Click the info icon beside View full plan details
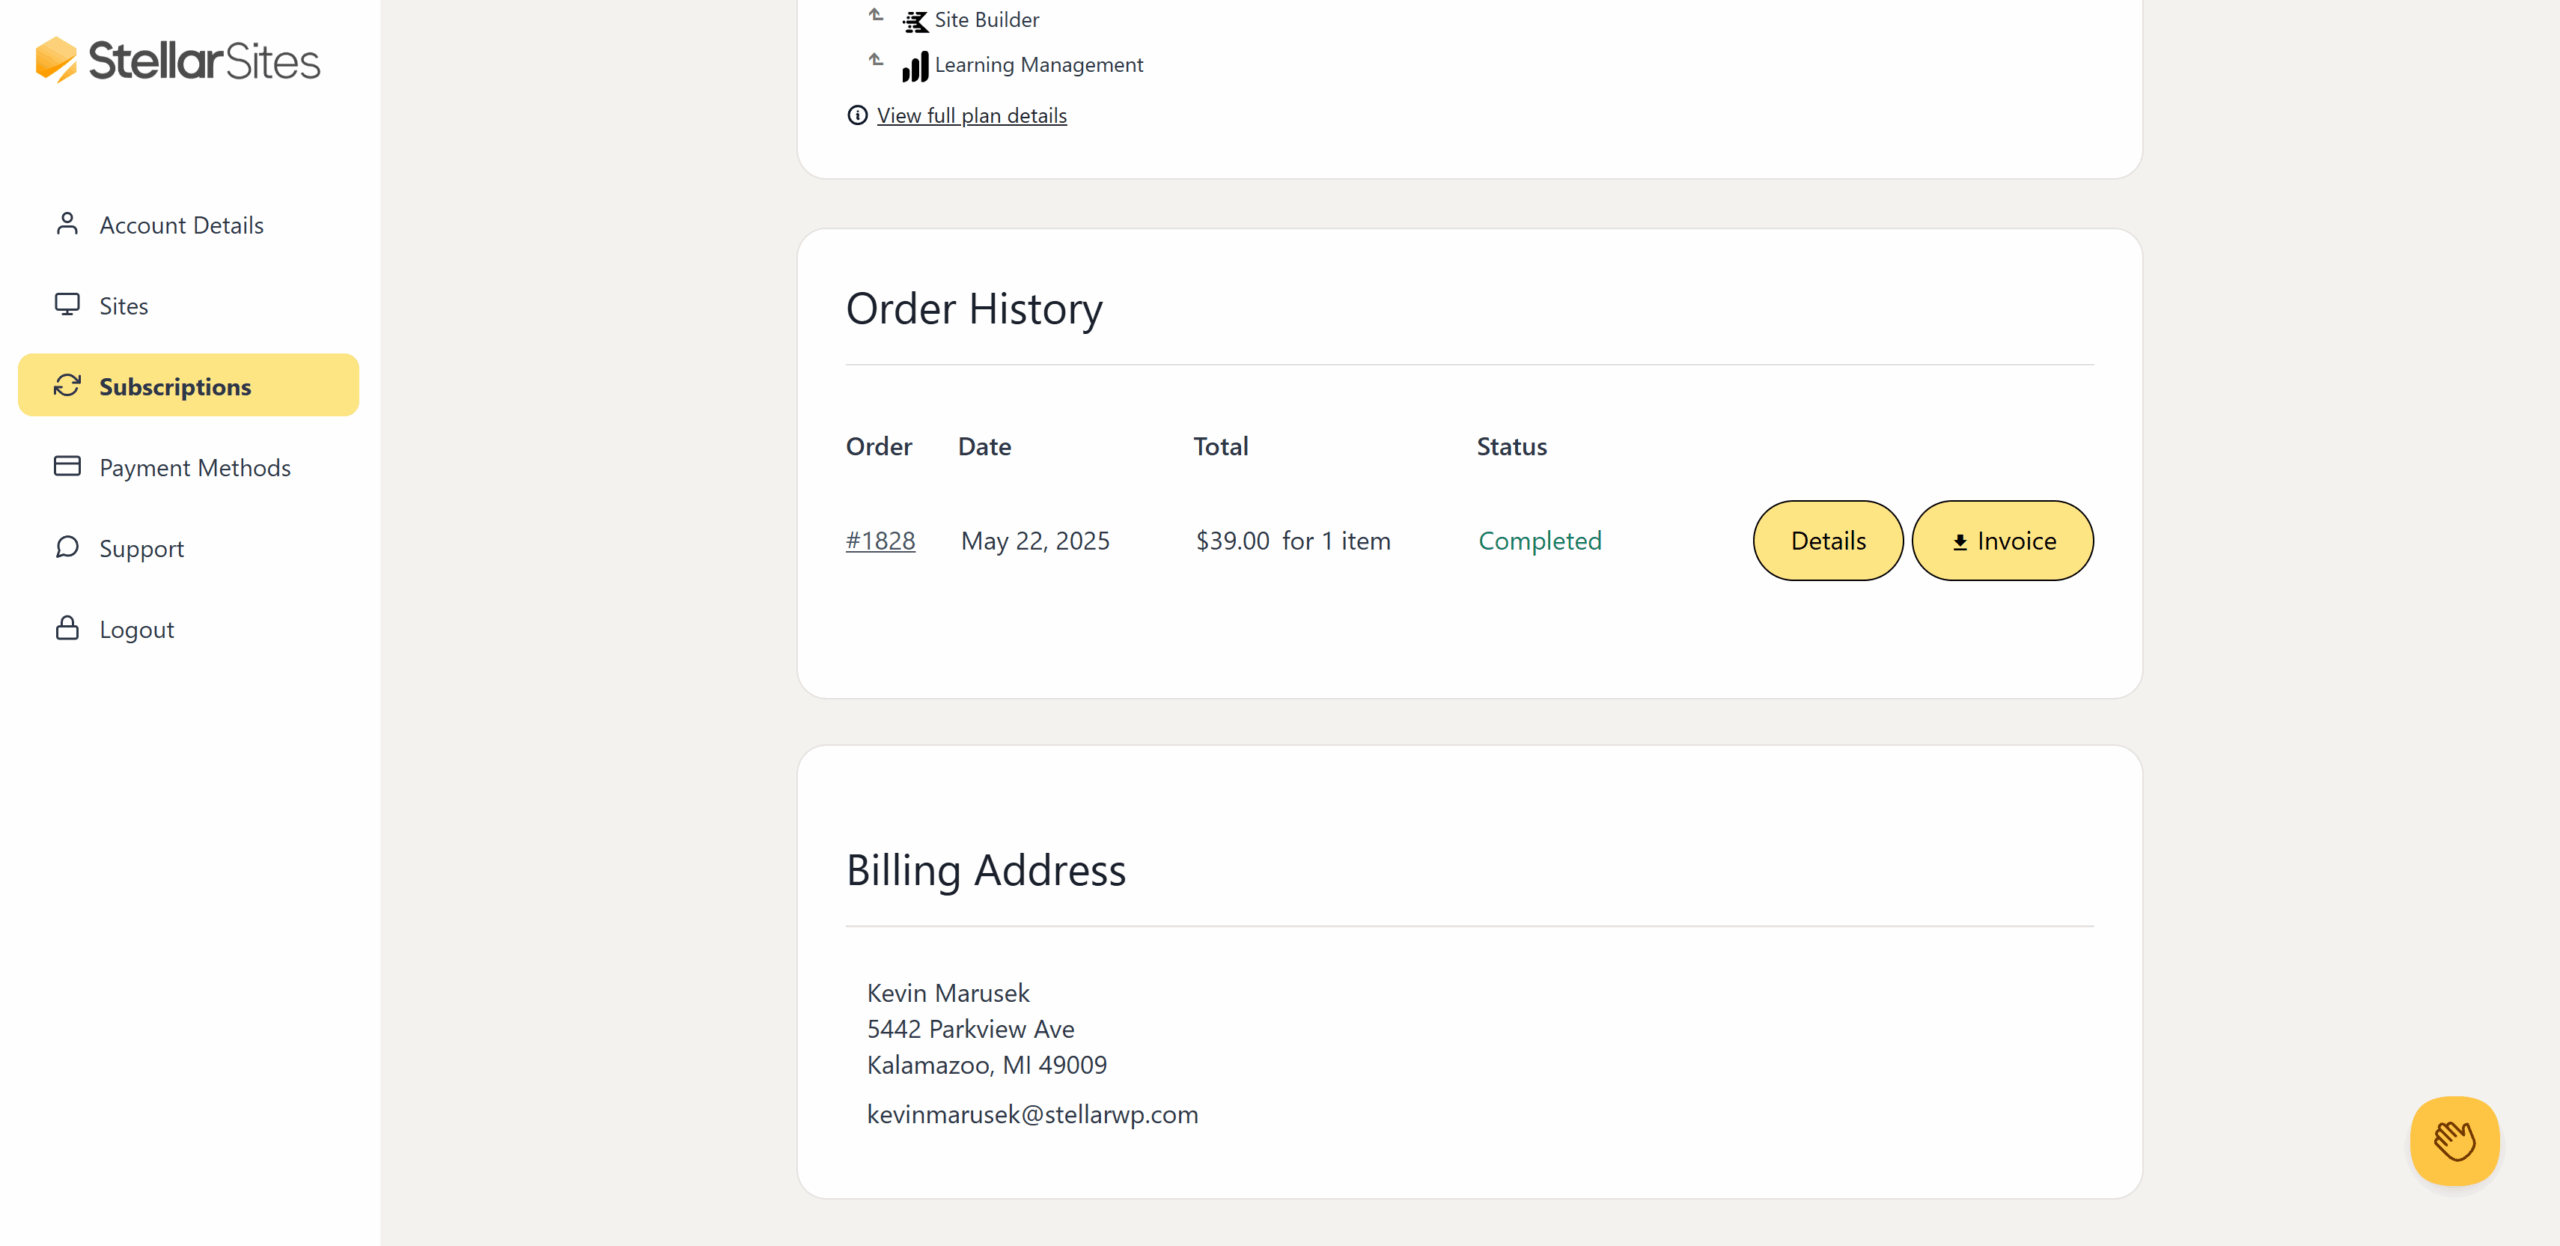This screenshot has height=1246, width=2560. point(857,115)
